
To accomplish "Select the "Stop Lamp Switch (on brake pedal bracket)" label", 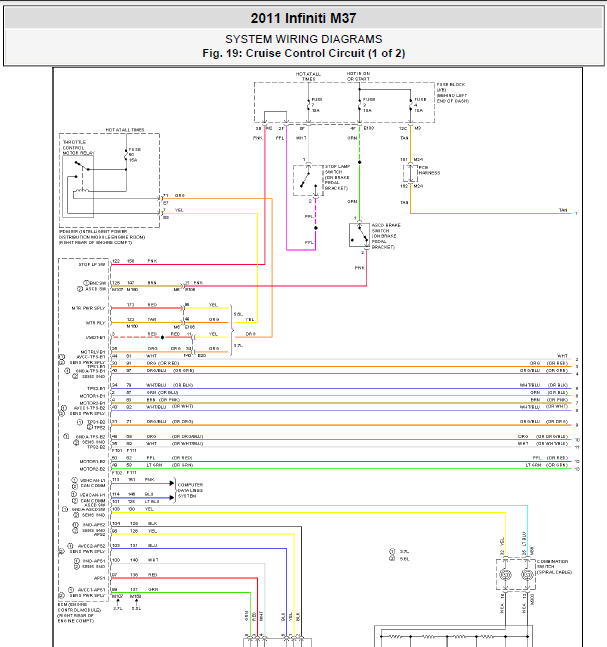I will pos(337,177).
